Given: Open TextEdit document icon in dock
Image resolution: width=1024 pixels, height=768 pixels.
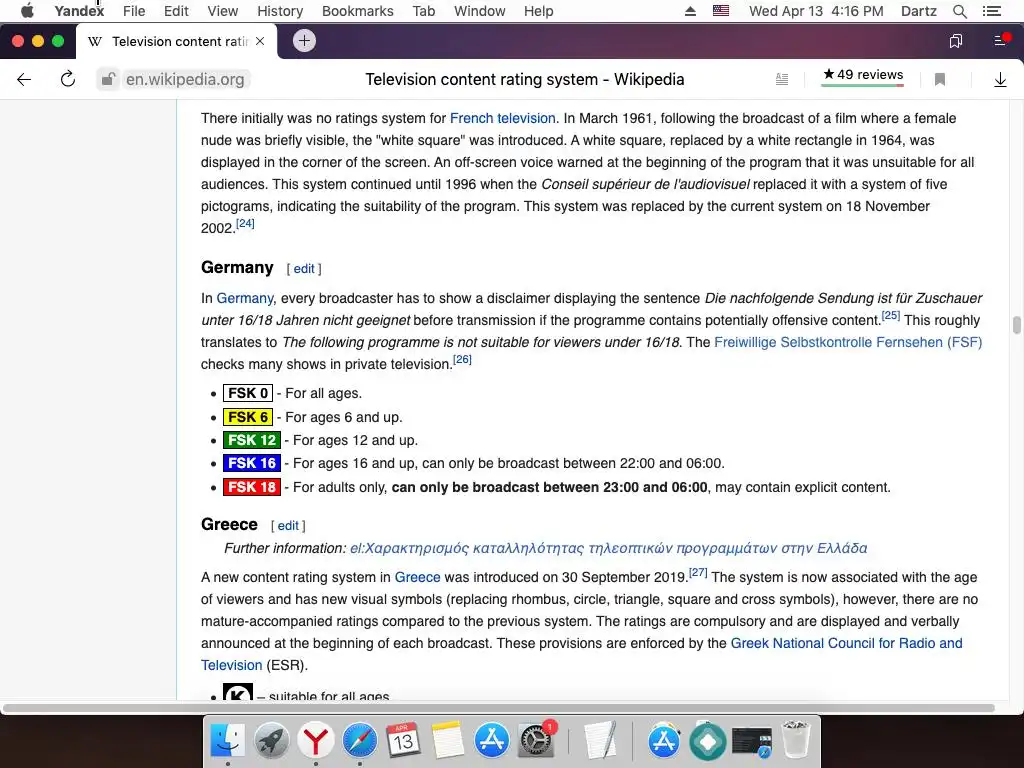Looking at the screenshot, I should (600, 741).
